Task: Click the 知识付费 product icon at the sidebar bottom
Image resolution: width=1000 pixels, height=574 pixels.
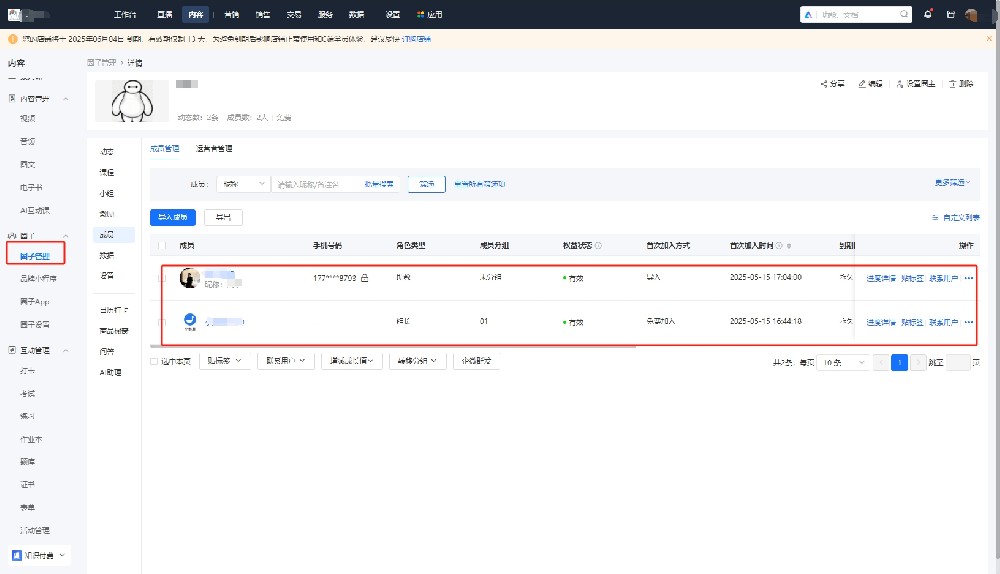Action: coord(17,556)
